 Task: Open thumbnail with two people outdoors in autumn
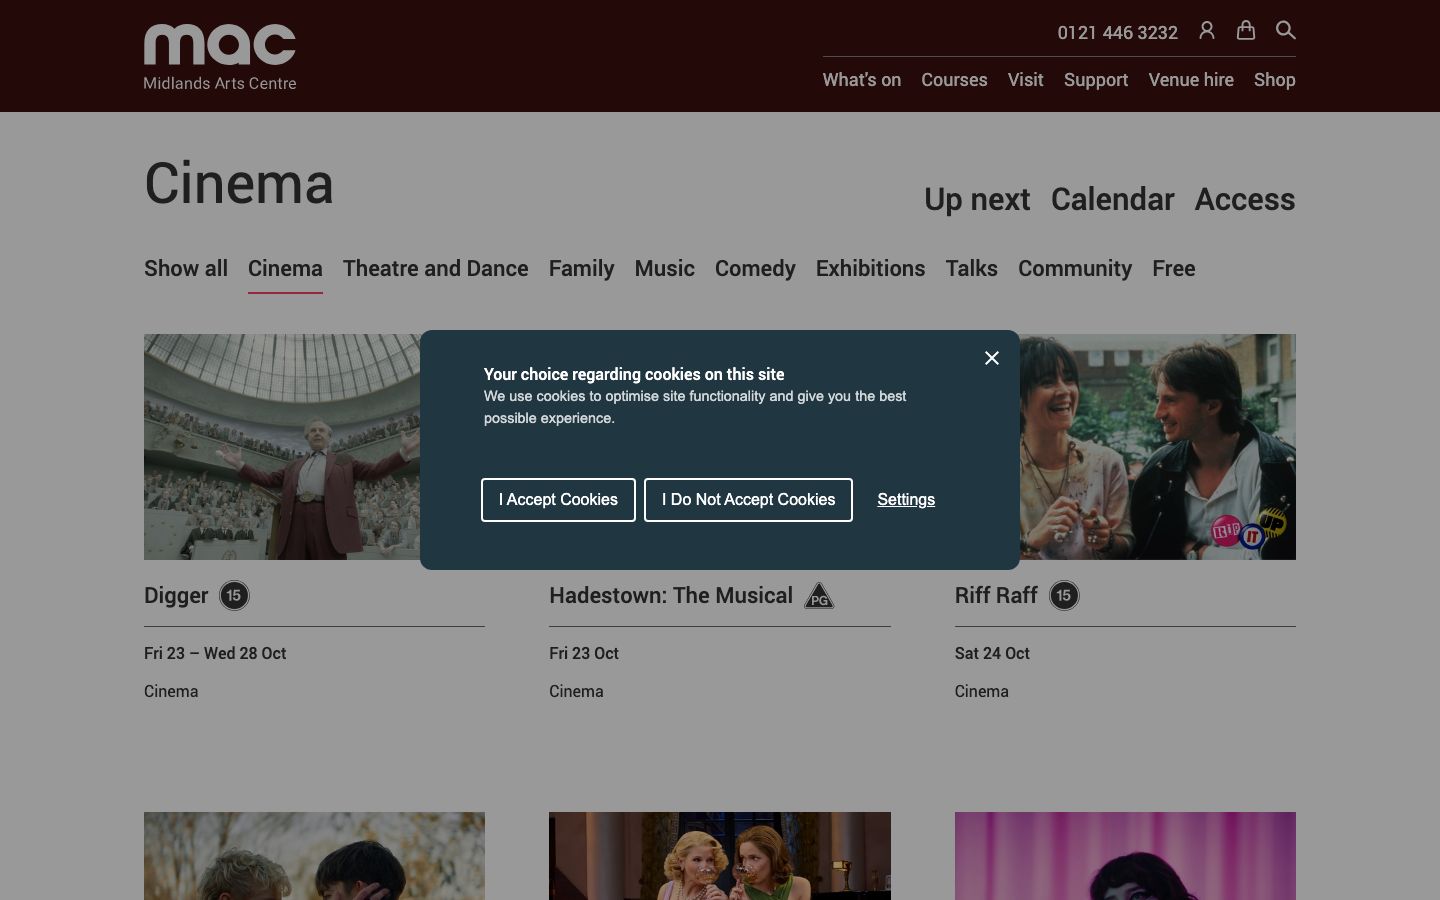(314, 856)
